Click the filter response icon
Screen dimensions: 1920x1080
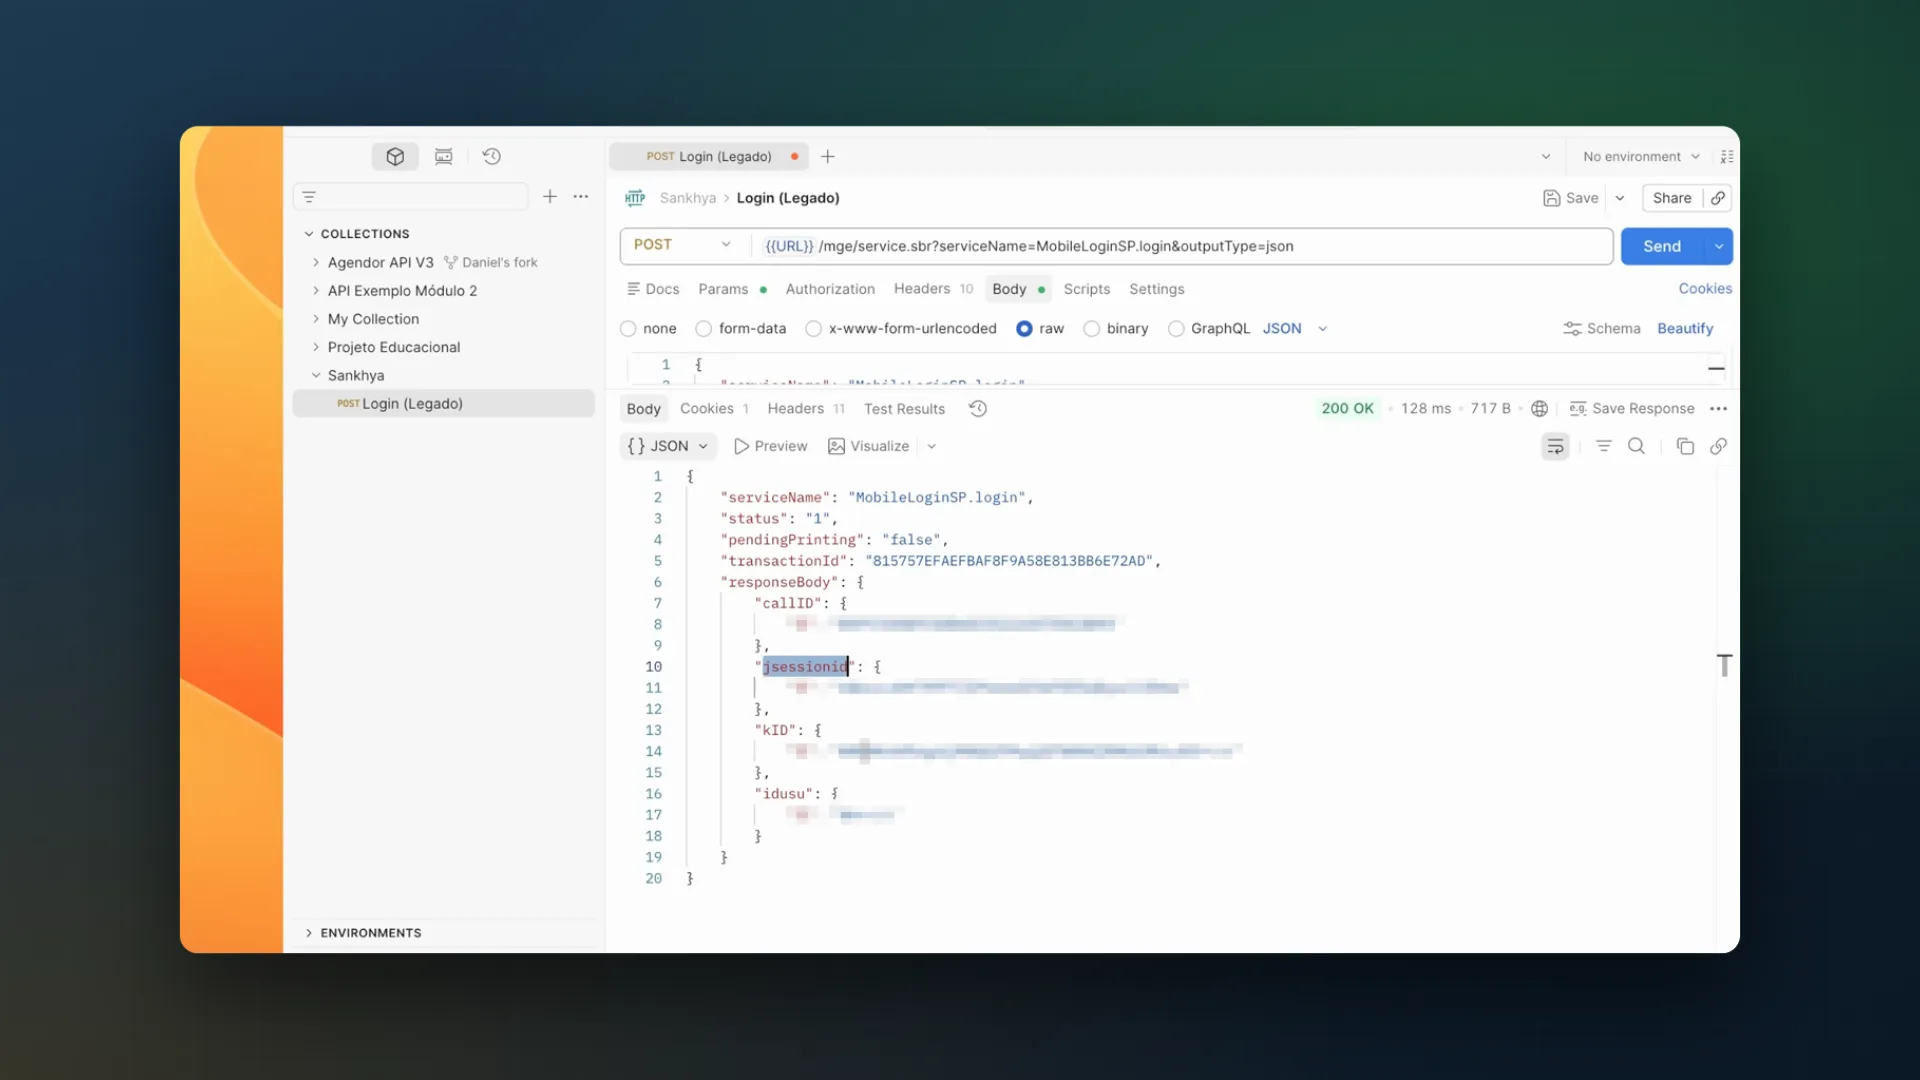click(x=1604, y=446)
